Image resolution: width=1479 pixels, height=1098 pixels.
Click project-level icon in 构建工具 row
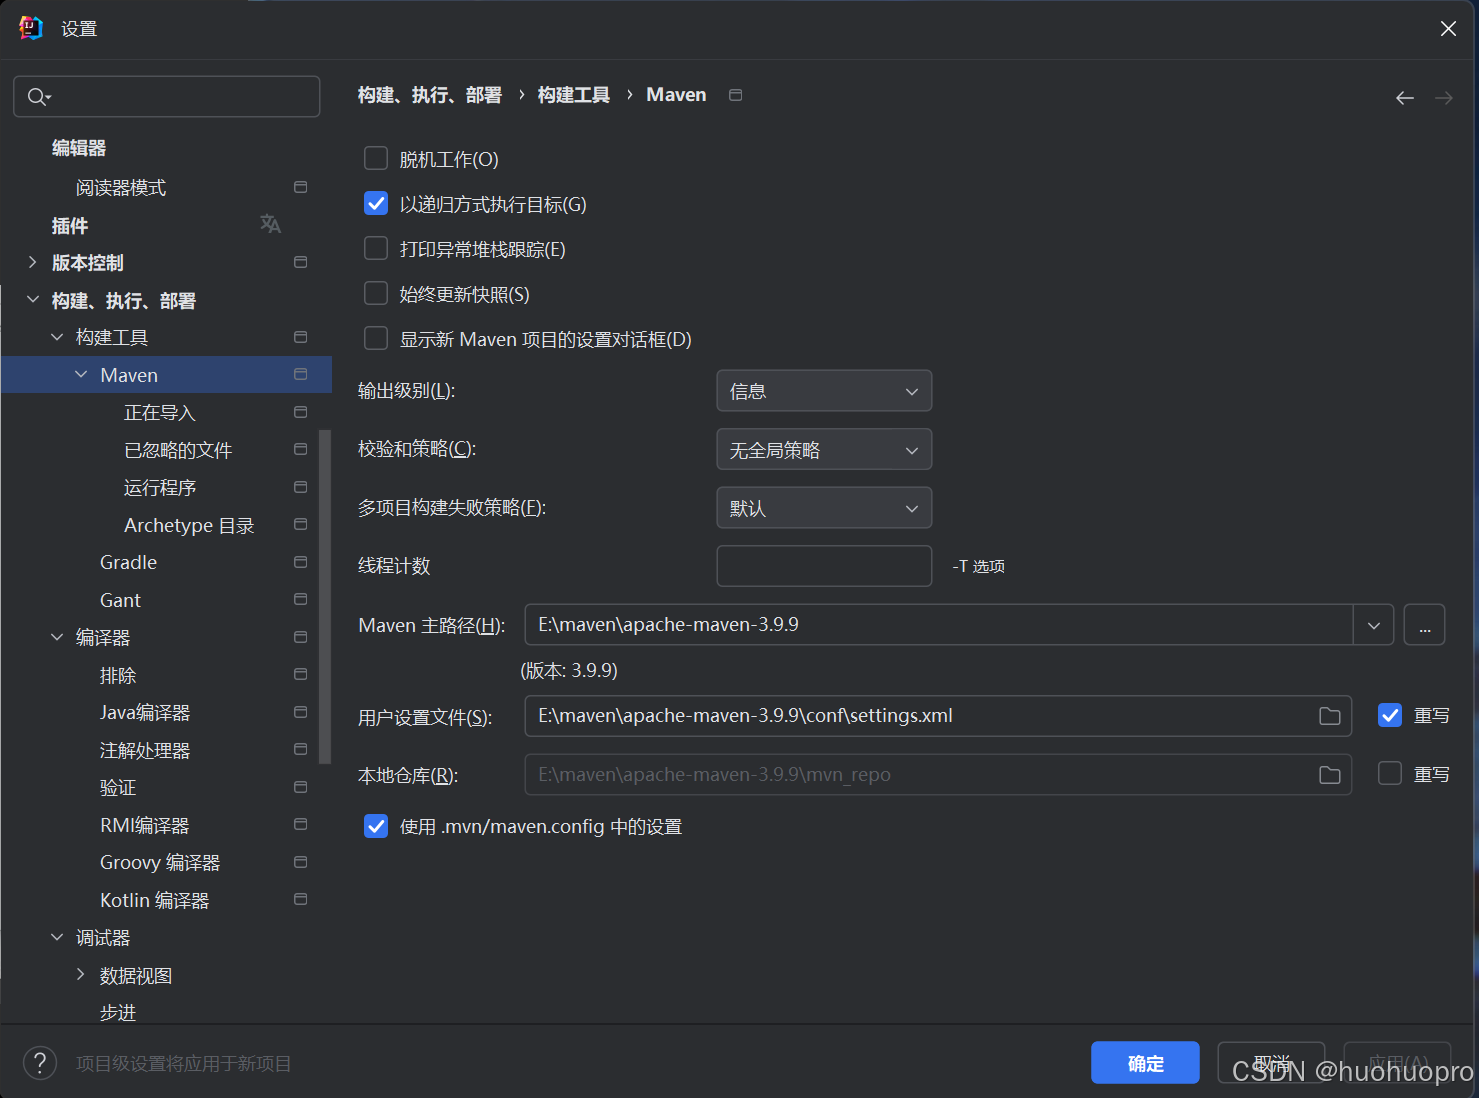(300, 337)
